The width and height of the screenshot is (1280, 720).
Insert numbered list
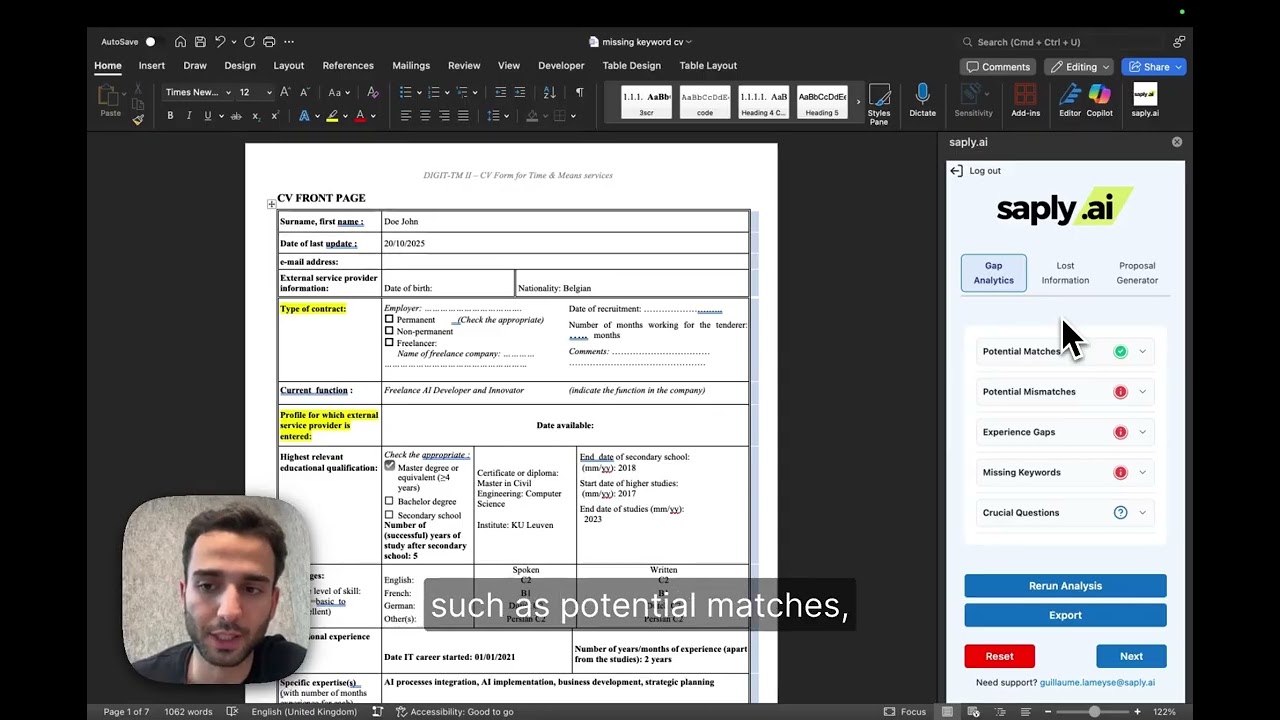(436, 92)
